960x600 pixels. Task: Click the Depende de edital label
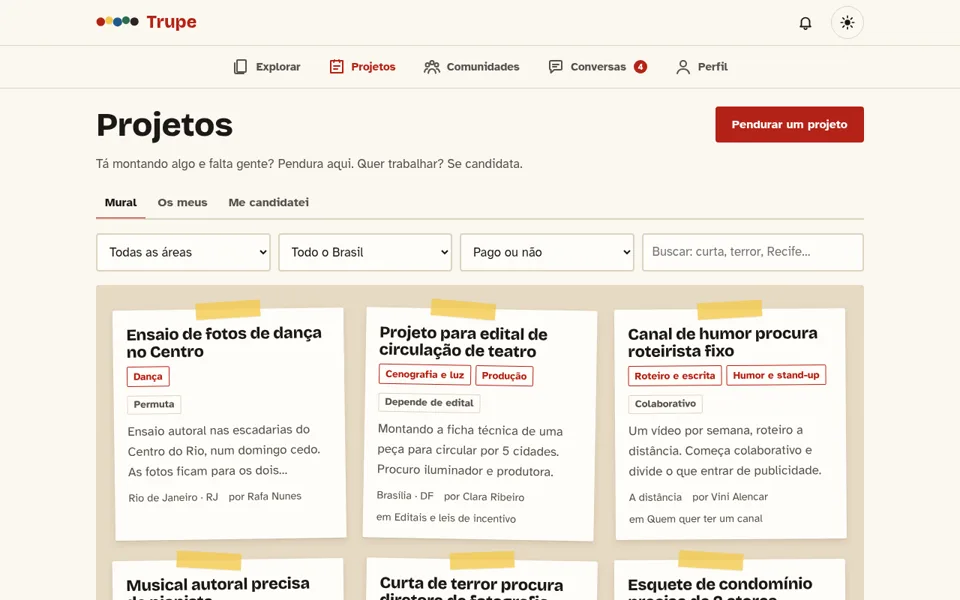pyautogui.click(x=429, y=403)
